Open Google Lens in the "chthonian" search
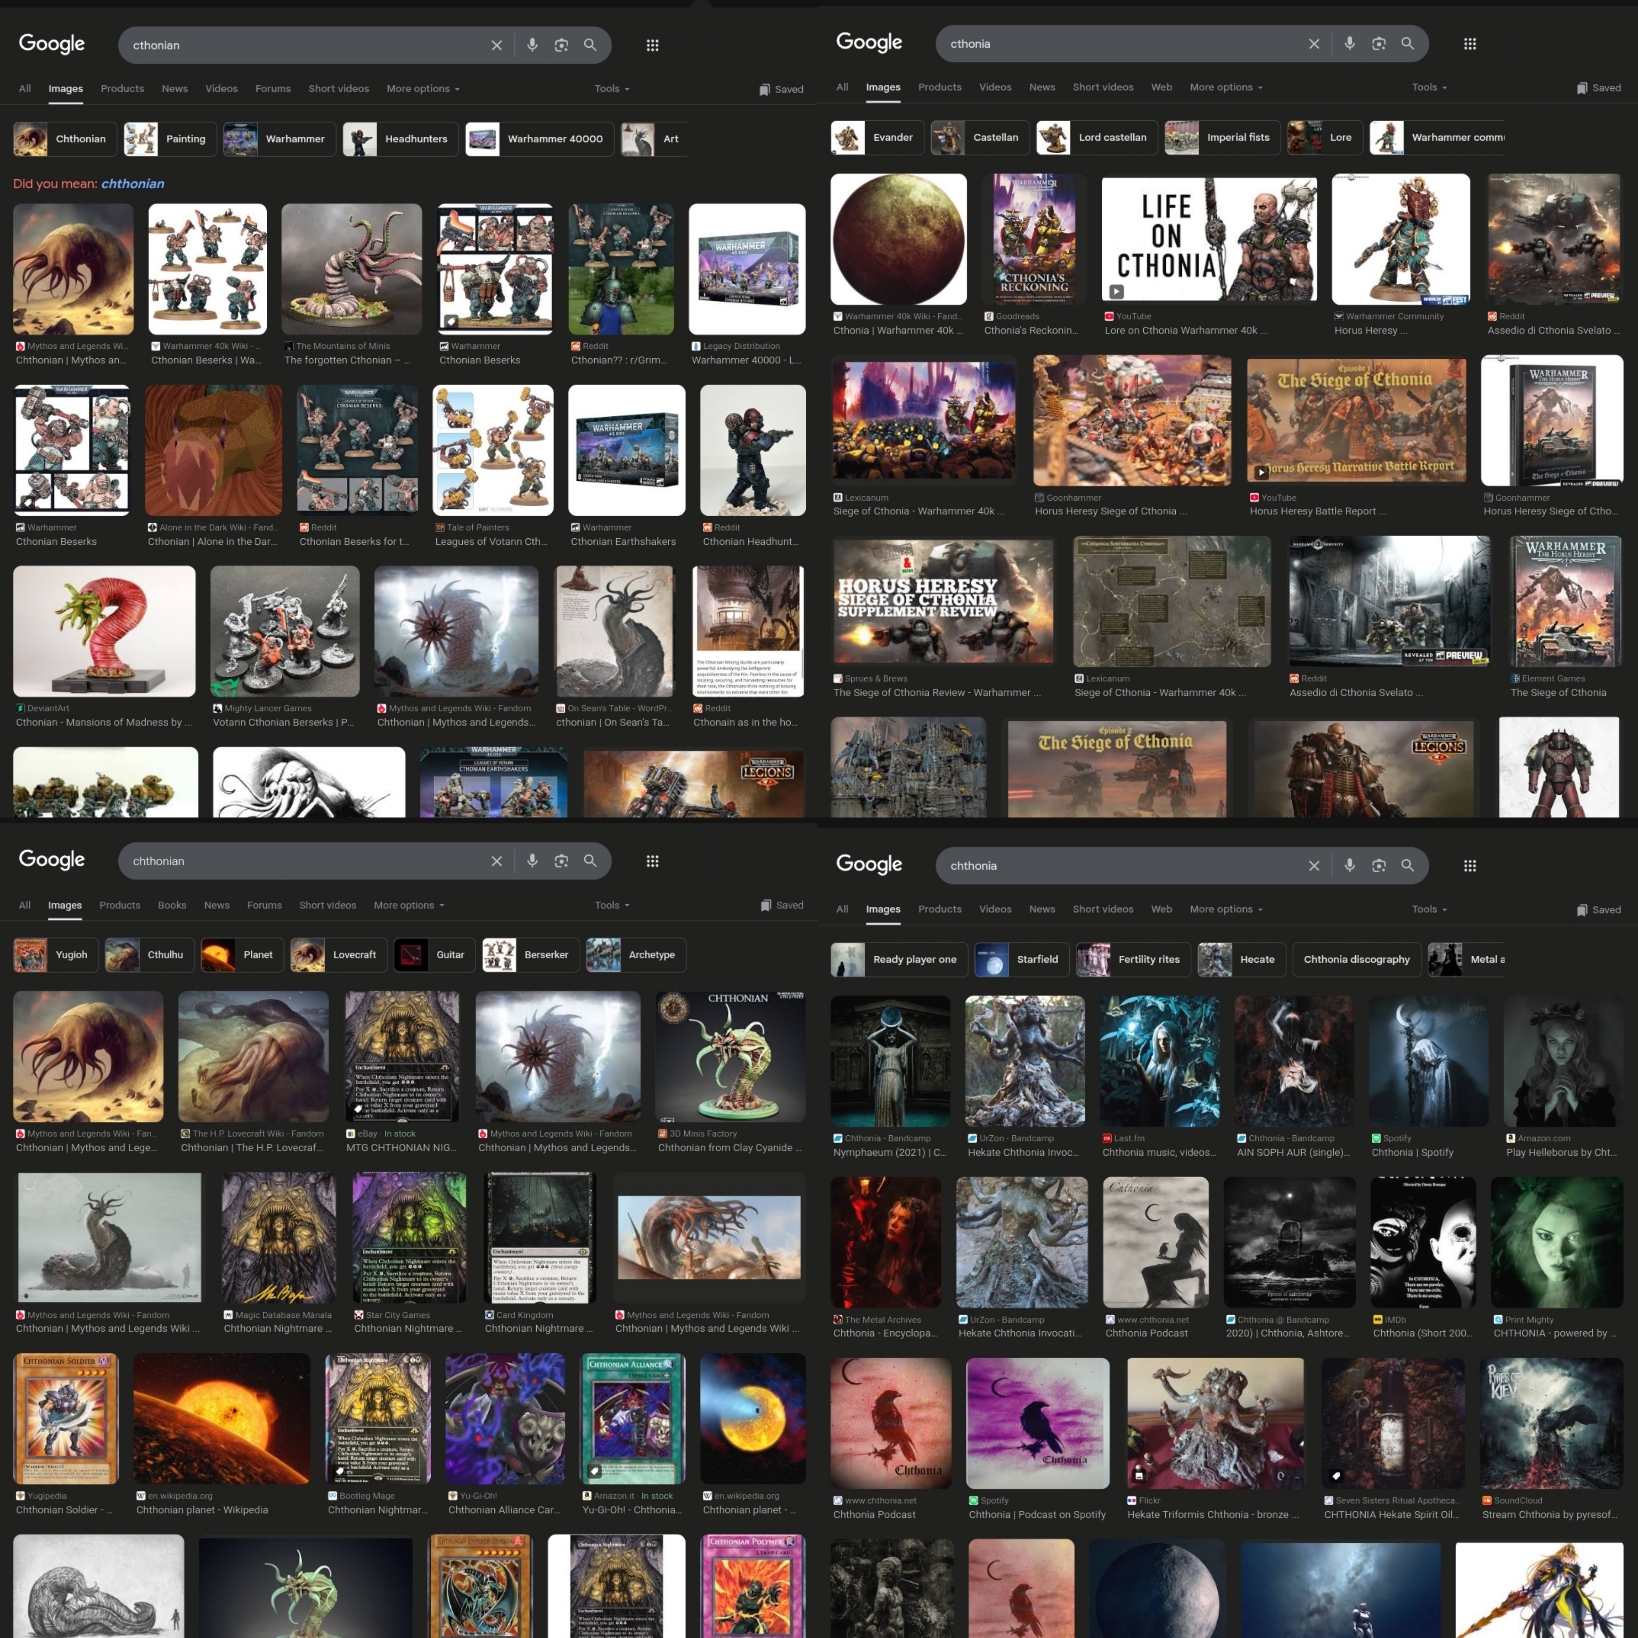1638x1638 pixels. click(561, 861)
